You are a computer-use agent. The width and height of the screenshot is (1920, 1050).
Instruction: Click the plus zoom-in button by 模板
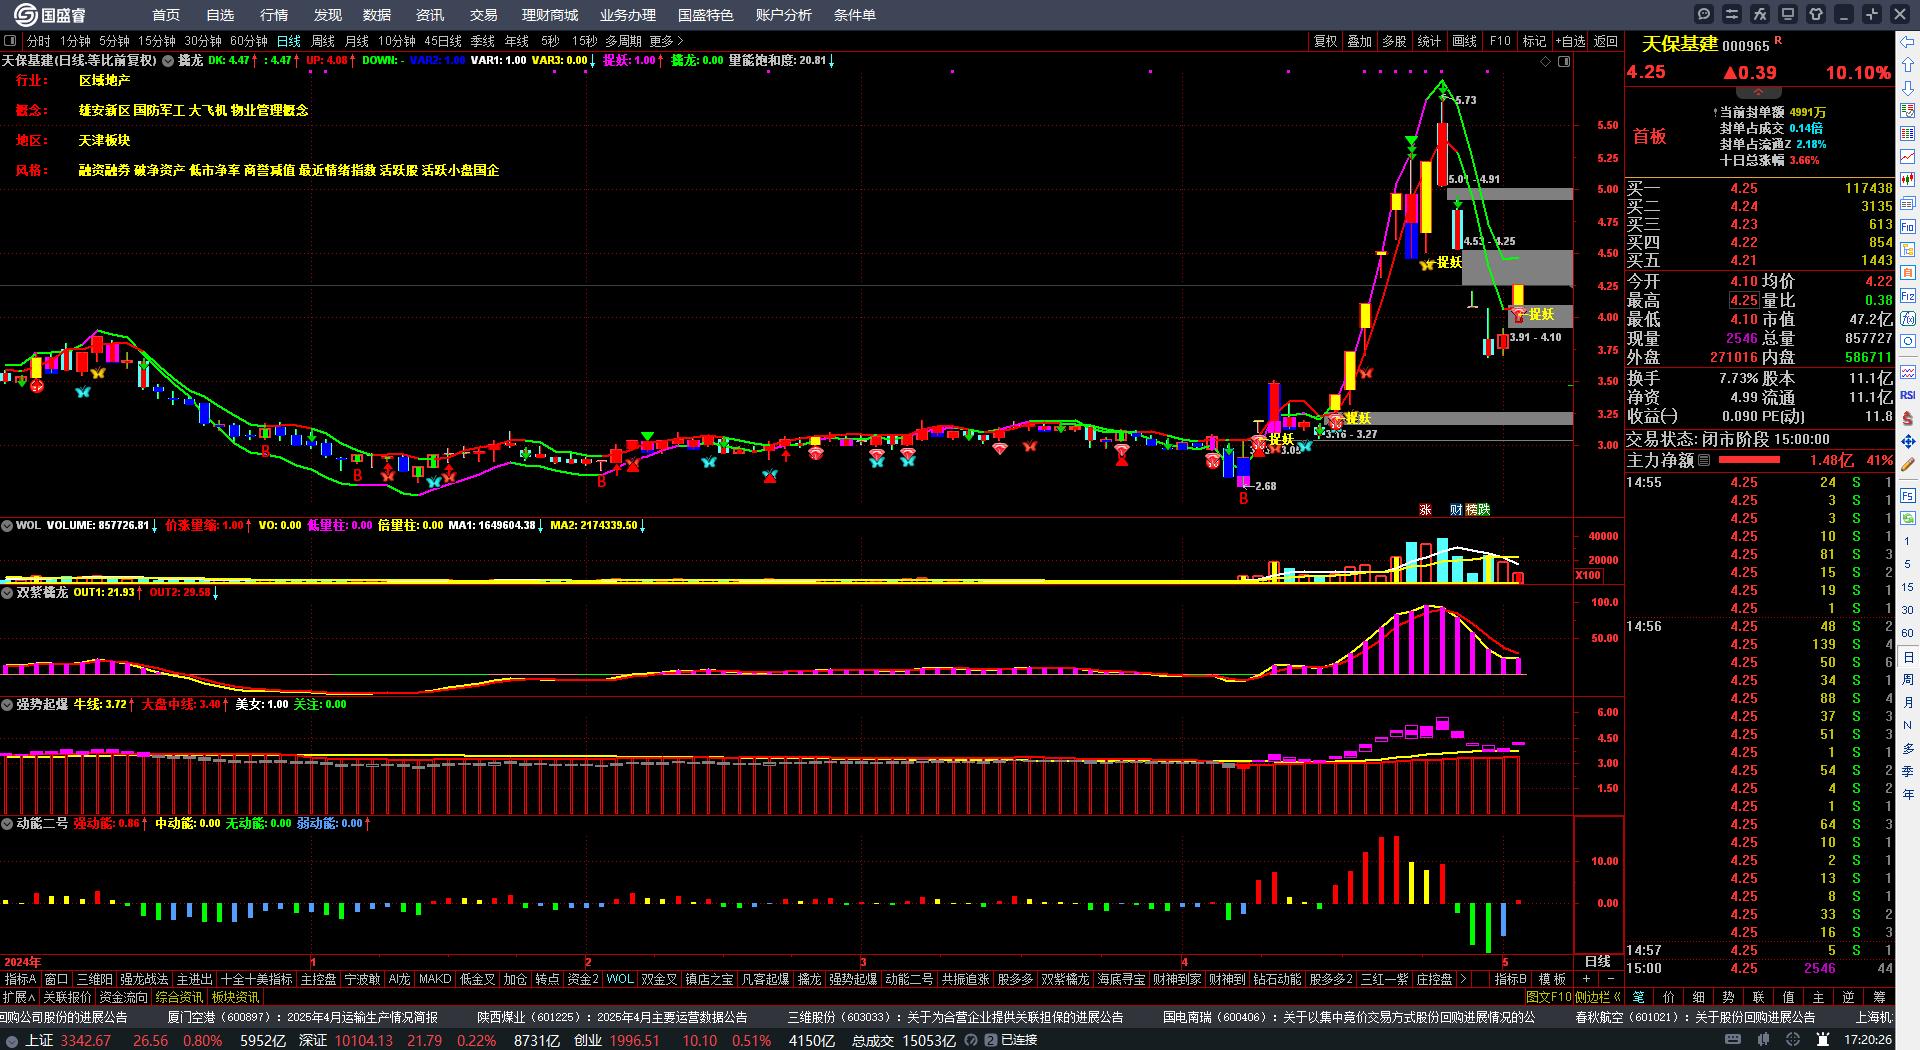1587,979
